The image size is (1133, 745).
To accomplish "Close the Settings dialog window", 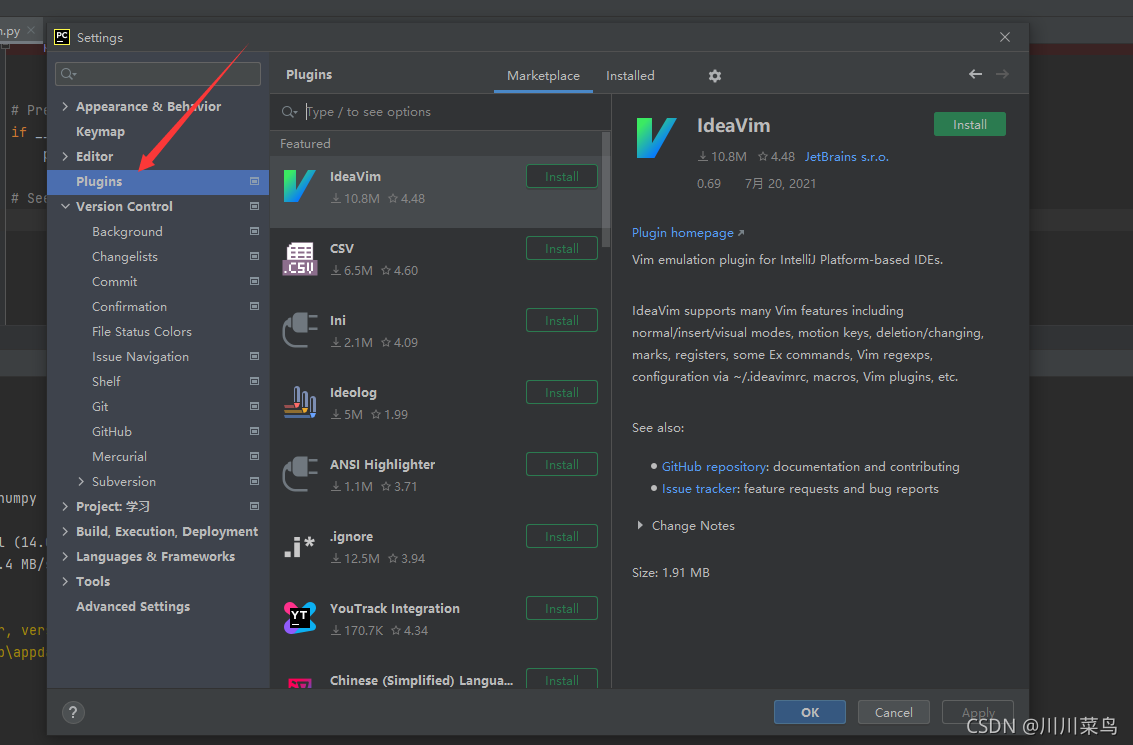I will click(1004, 37).
